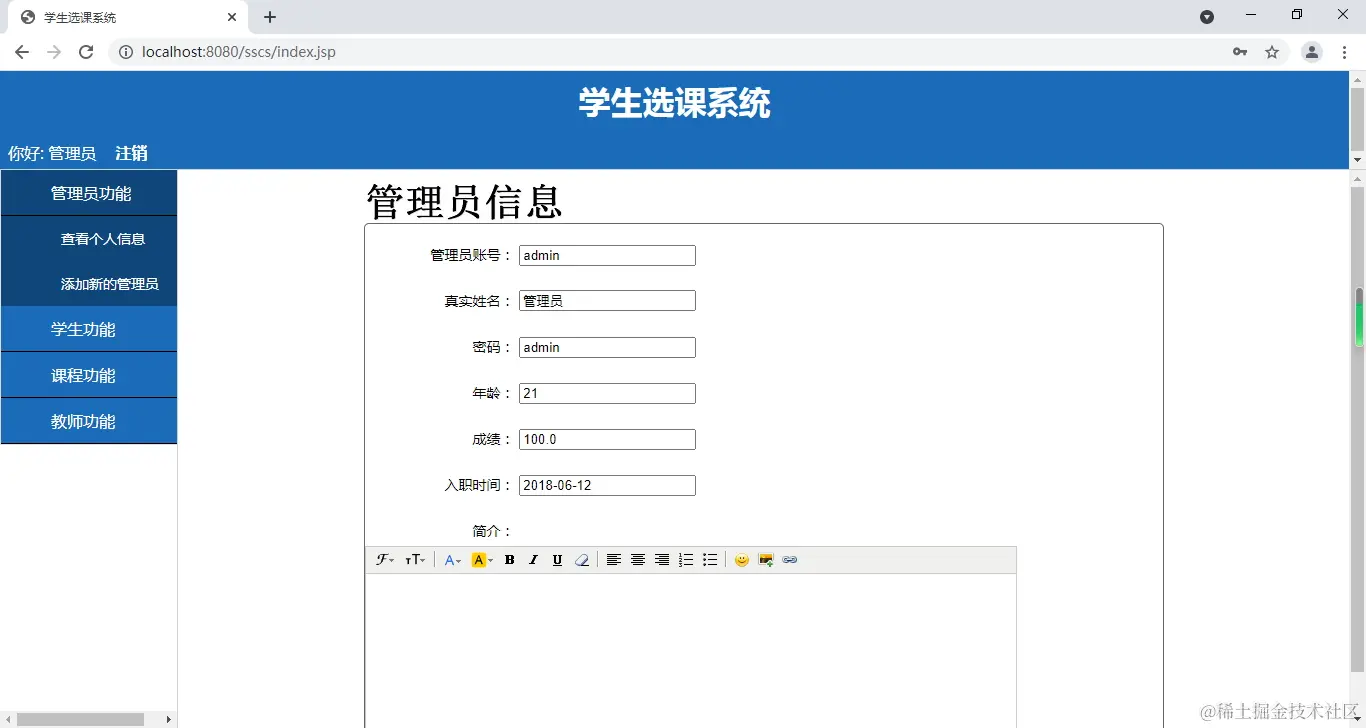Open the 课程功能 sidebar section
Screen dimensions: 1366x728
click(88, 374)
